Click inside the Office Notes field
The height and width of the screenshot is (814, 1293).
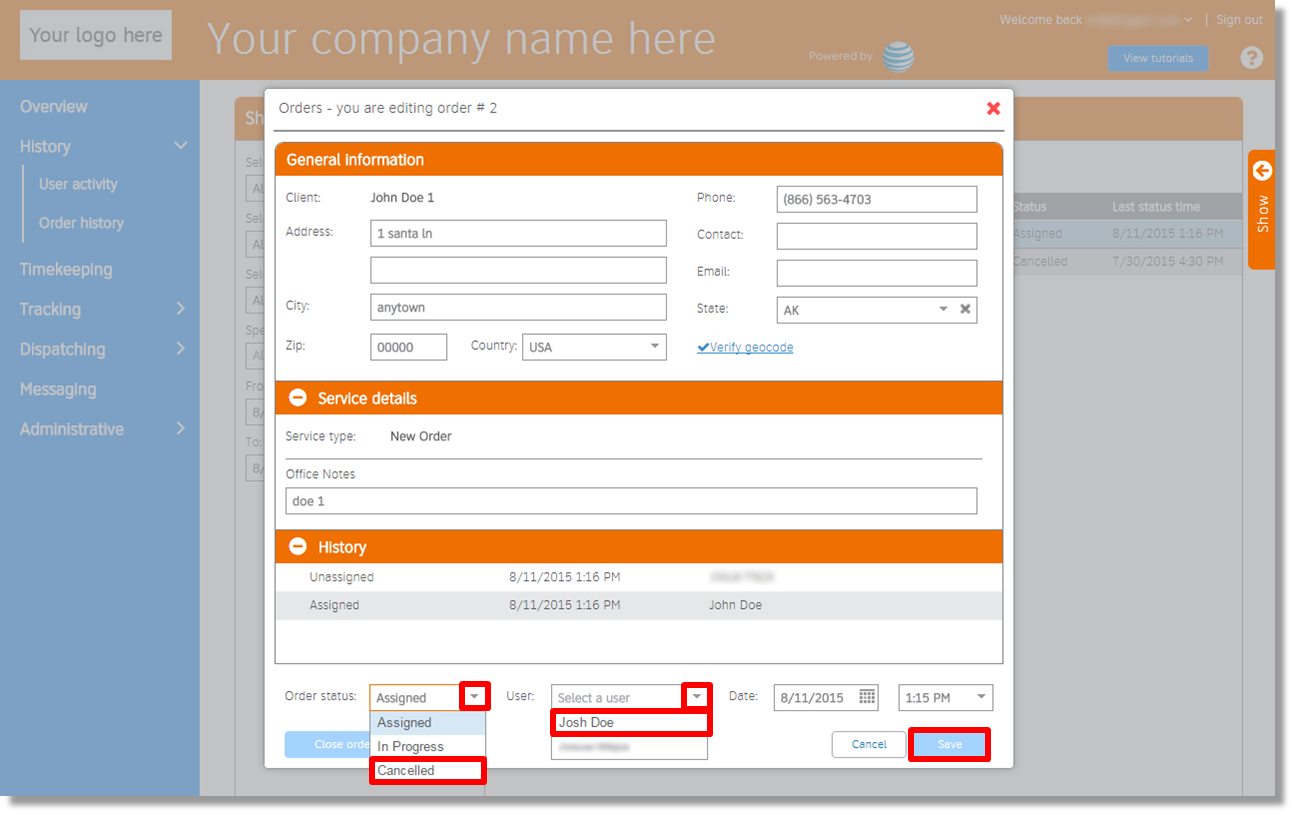[x=631, y=500]
